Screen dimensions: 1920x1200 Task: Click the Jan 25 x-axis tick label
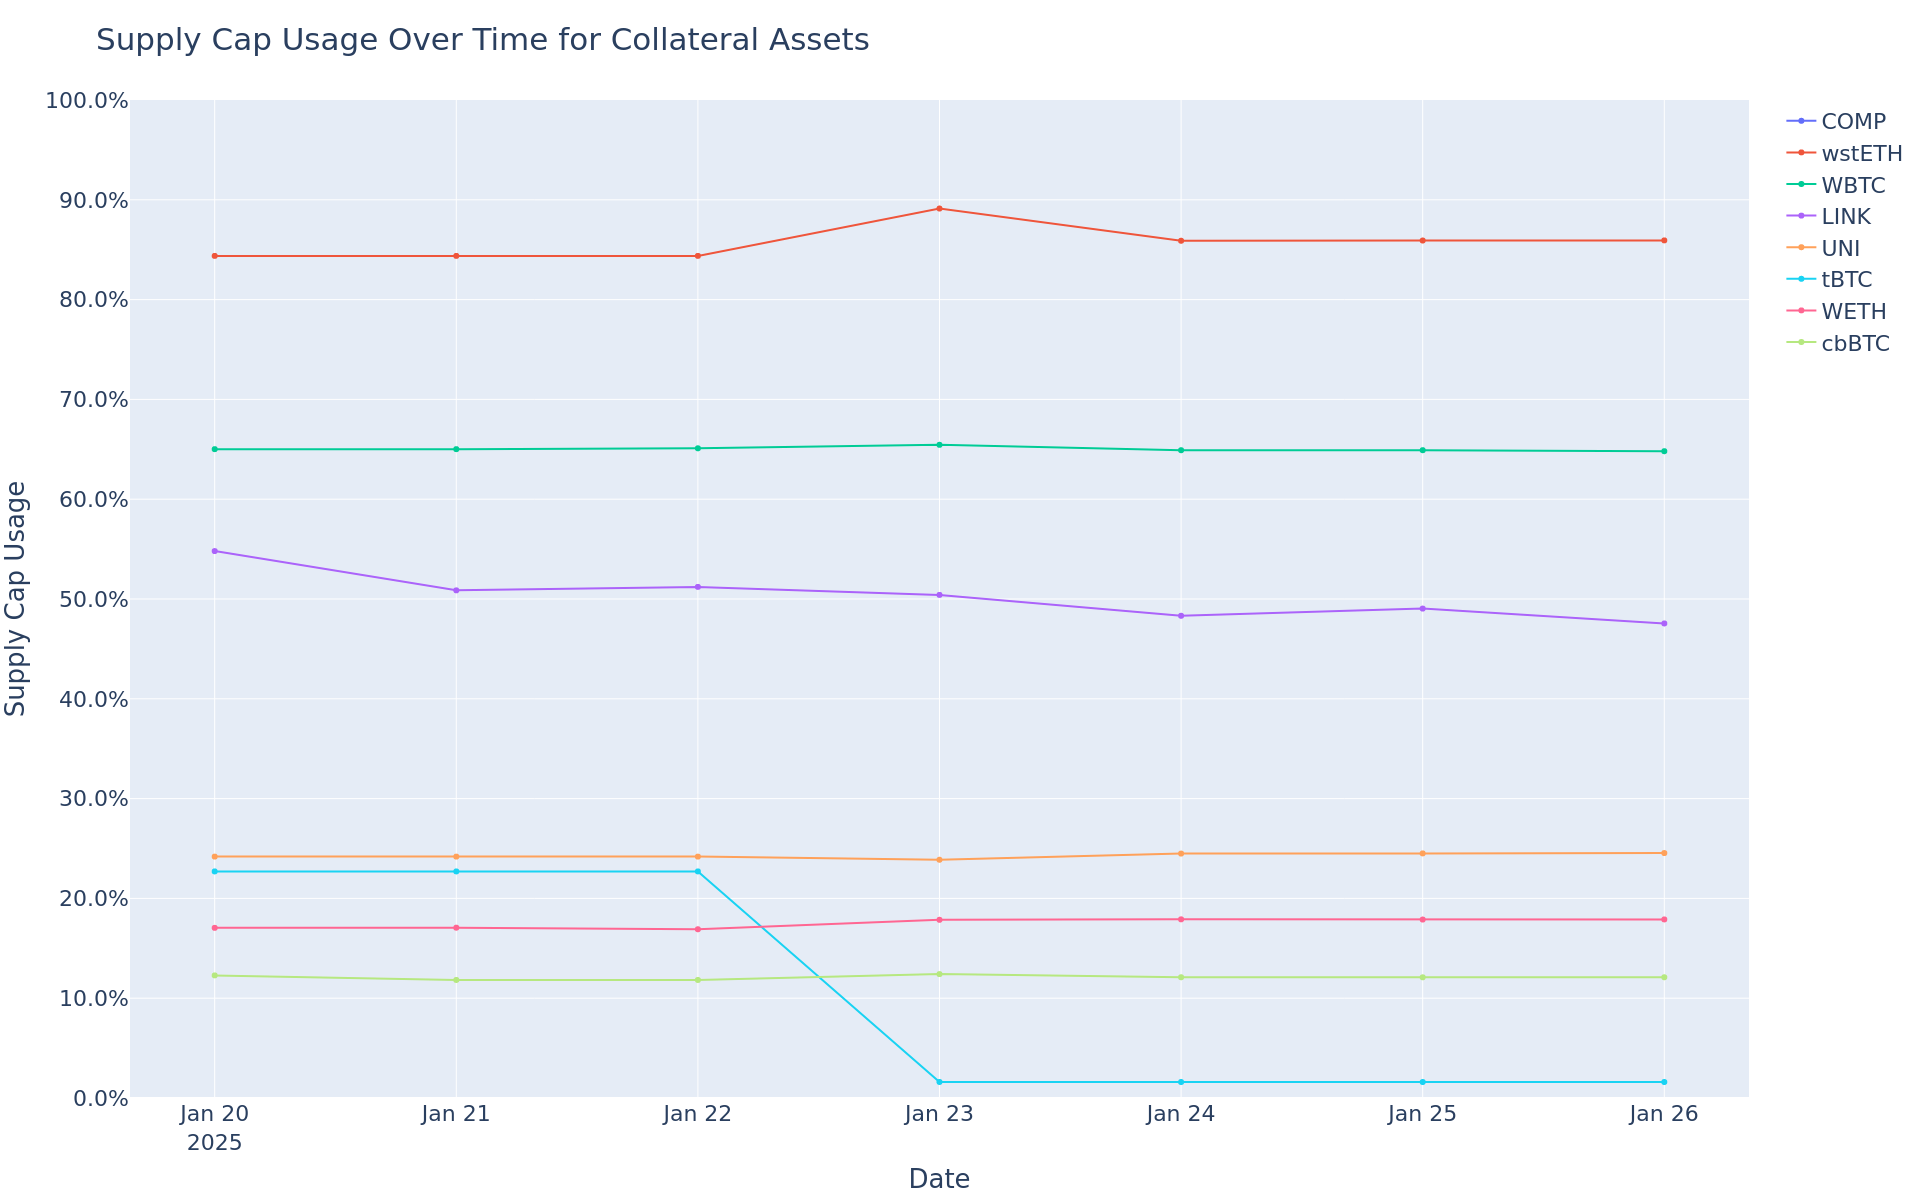pos(1422,1115)
